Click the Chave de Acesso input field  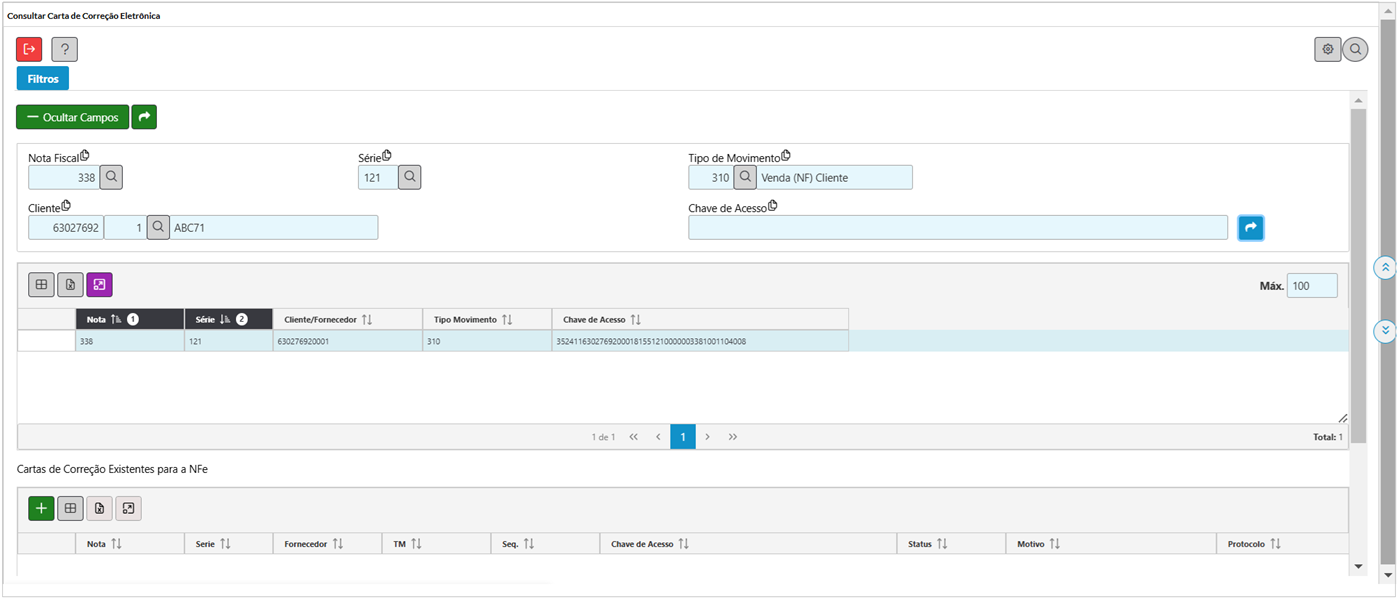coord(957,228)
